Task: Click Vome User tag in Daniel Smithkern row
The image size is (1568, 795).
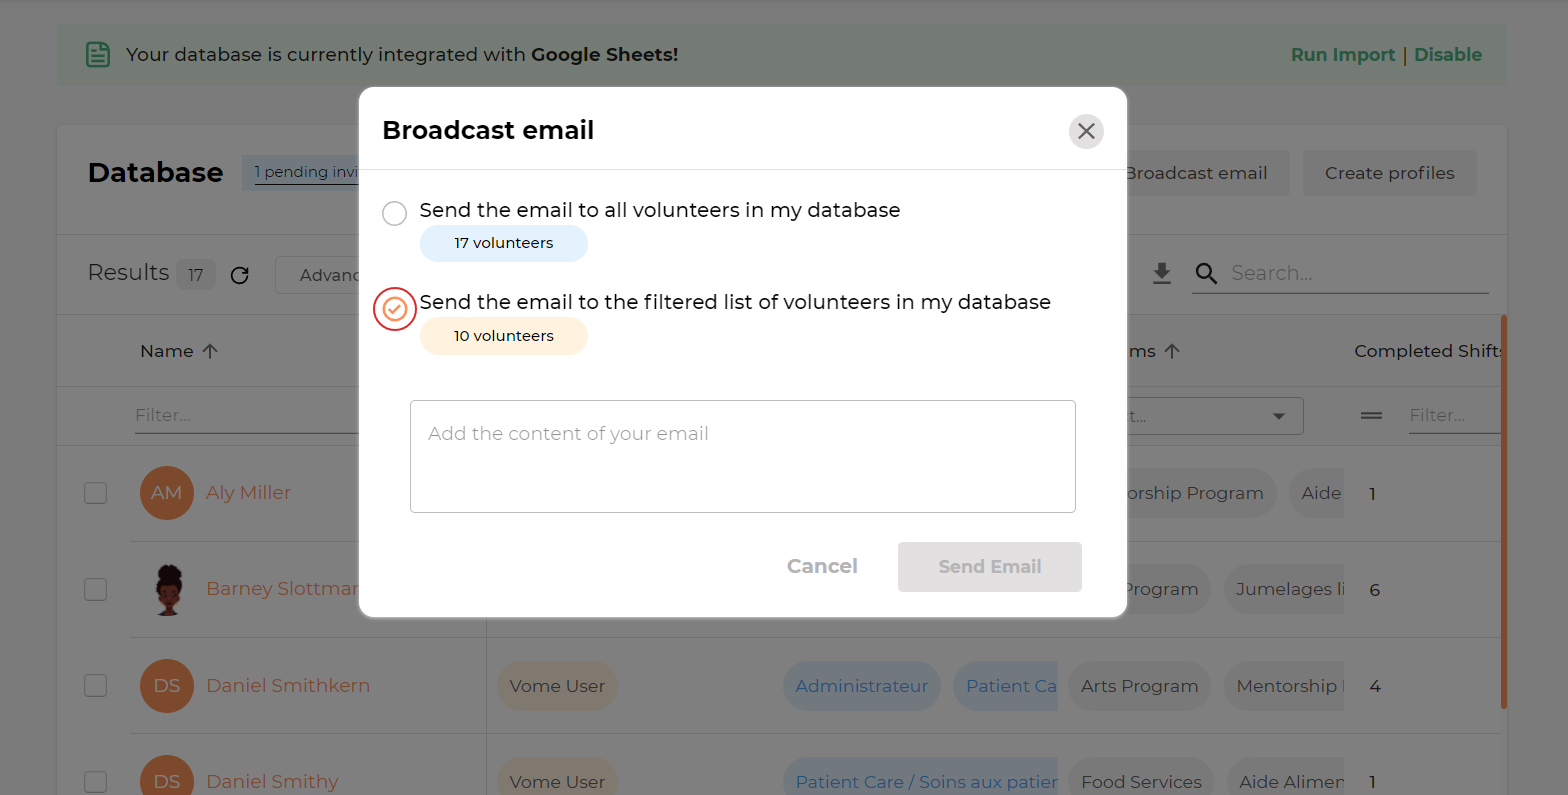Action: click(x=557, y=686)
